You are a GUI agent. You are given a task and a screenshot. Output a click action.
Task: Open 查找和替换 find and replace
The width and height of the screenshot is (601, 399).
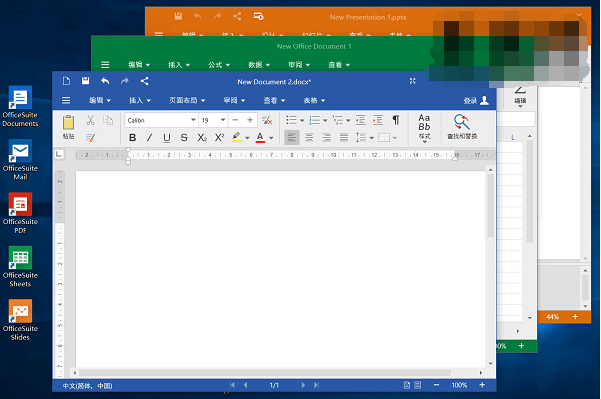(462, 127)
